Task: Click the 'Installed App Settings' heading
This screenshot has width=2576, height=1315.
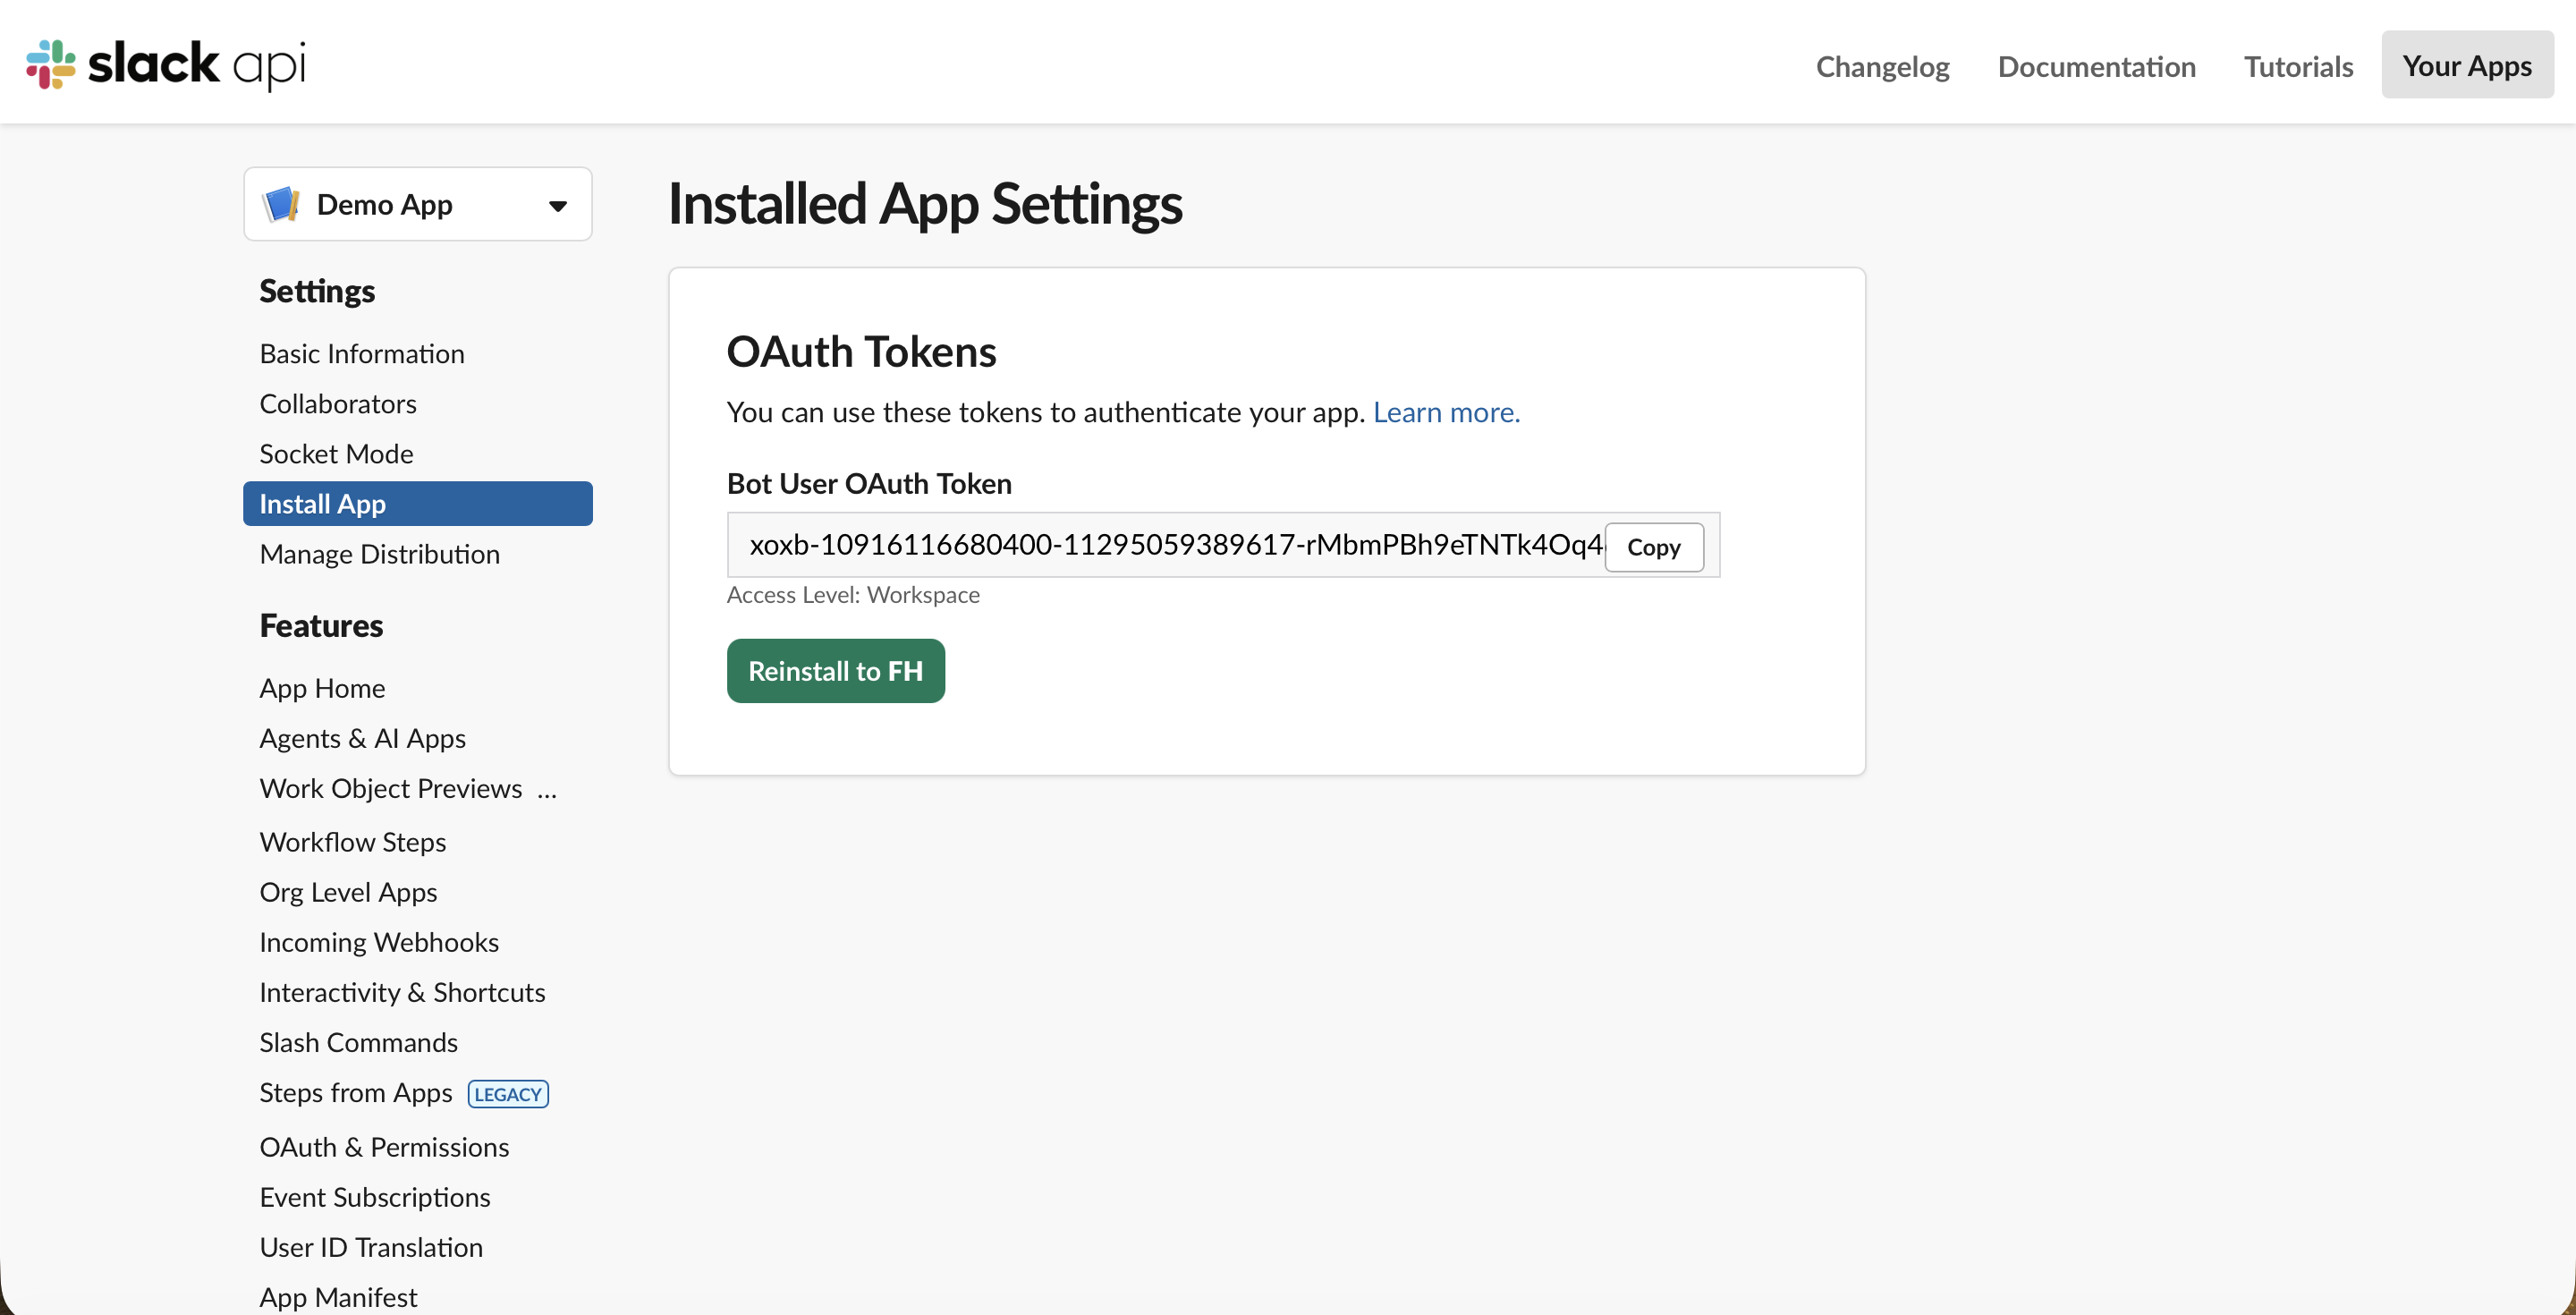Action: (925, 203)
